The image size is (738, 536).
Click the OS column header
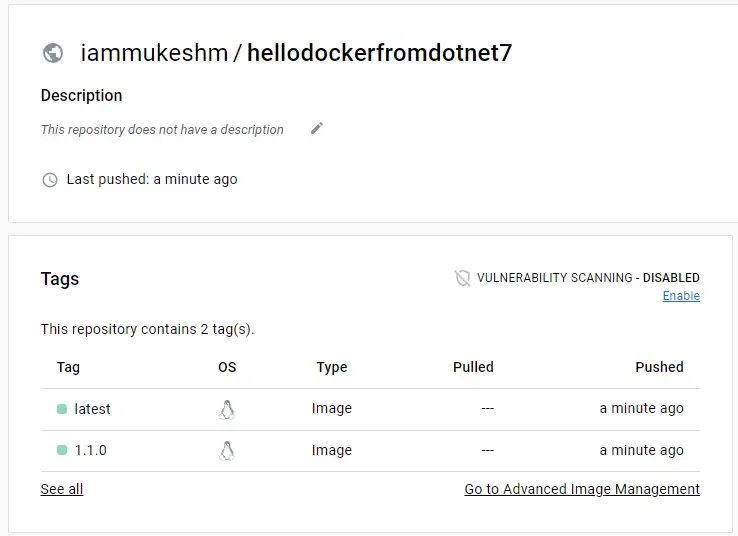pyautogui.click(x=227, y=367)
